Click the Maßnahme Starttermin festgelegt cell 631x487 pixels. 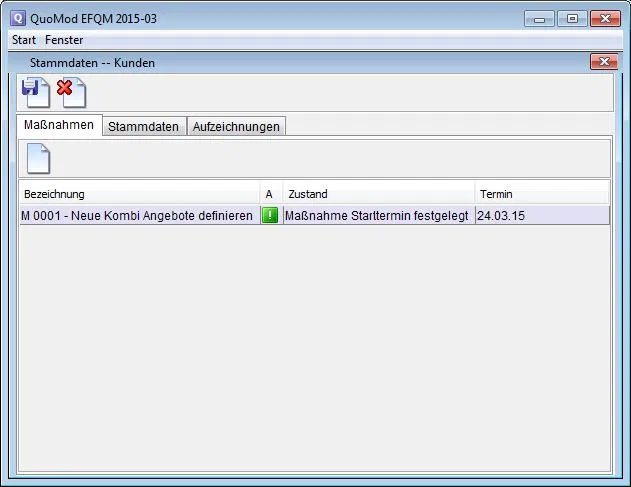coord(377,215)
